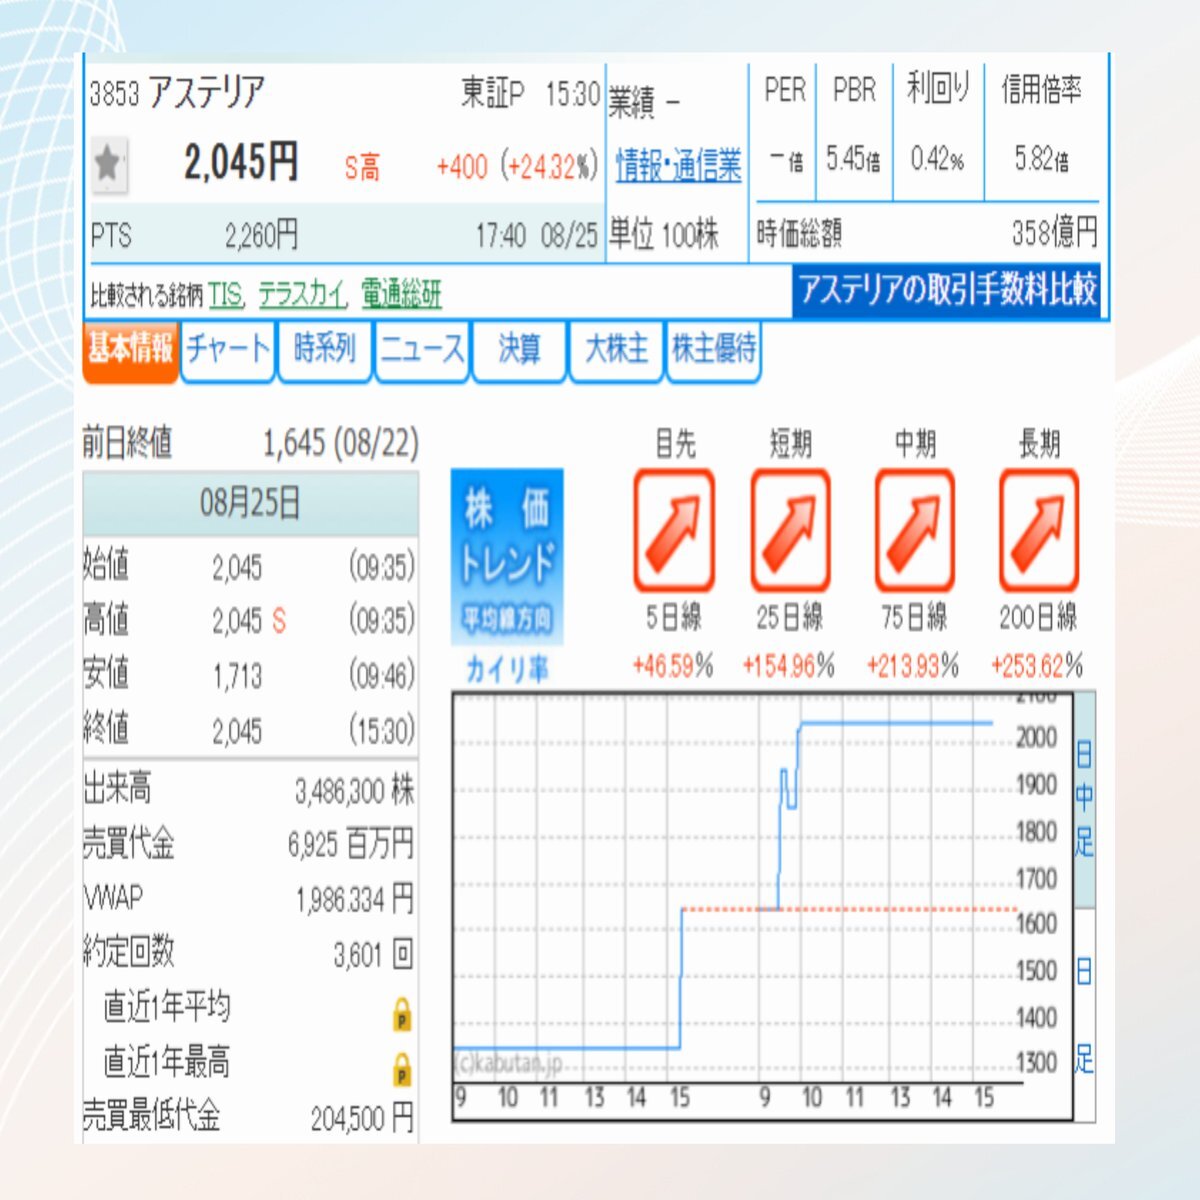Click the 目先 5日線 up-trend arrow
This screenshot has height=1200, width=1200.
(x=674, y=530)
